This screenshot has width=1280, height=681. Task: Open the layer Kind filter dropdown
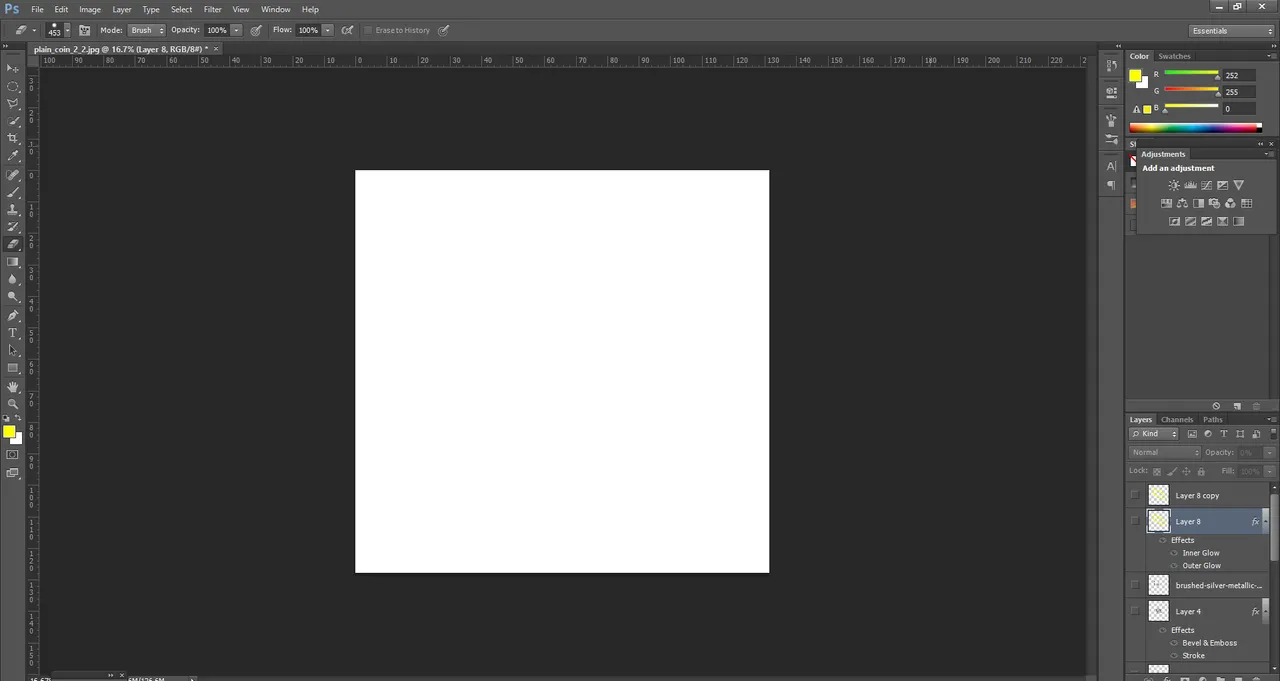click(x=1154, y=434)
